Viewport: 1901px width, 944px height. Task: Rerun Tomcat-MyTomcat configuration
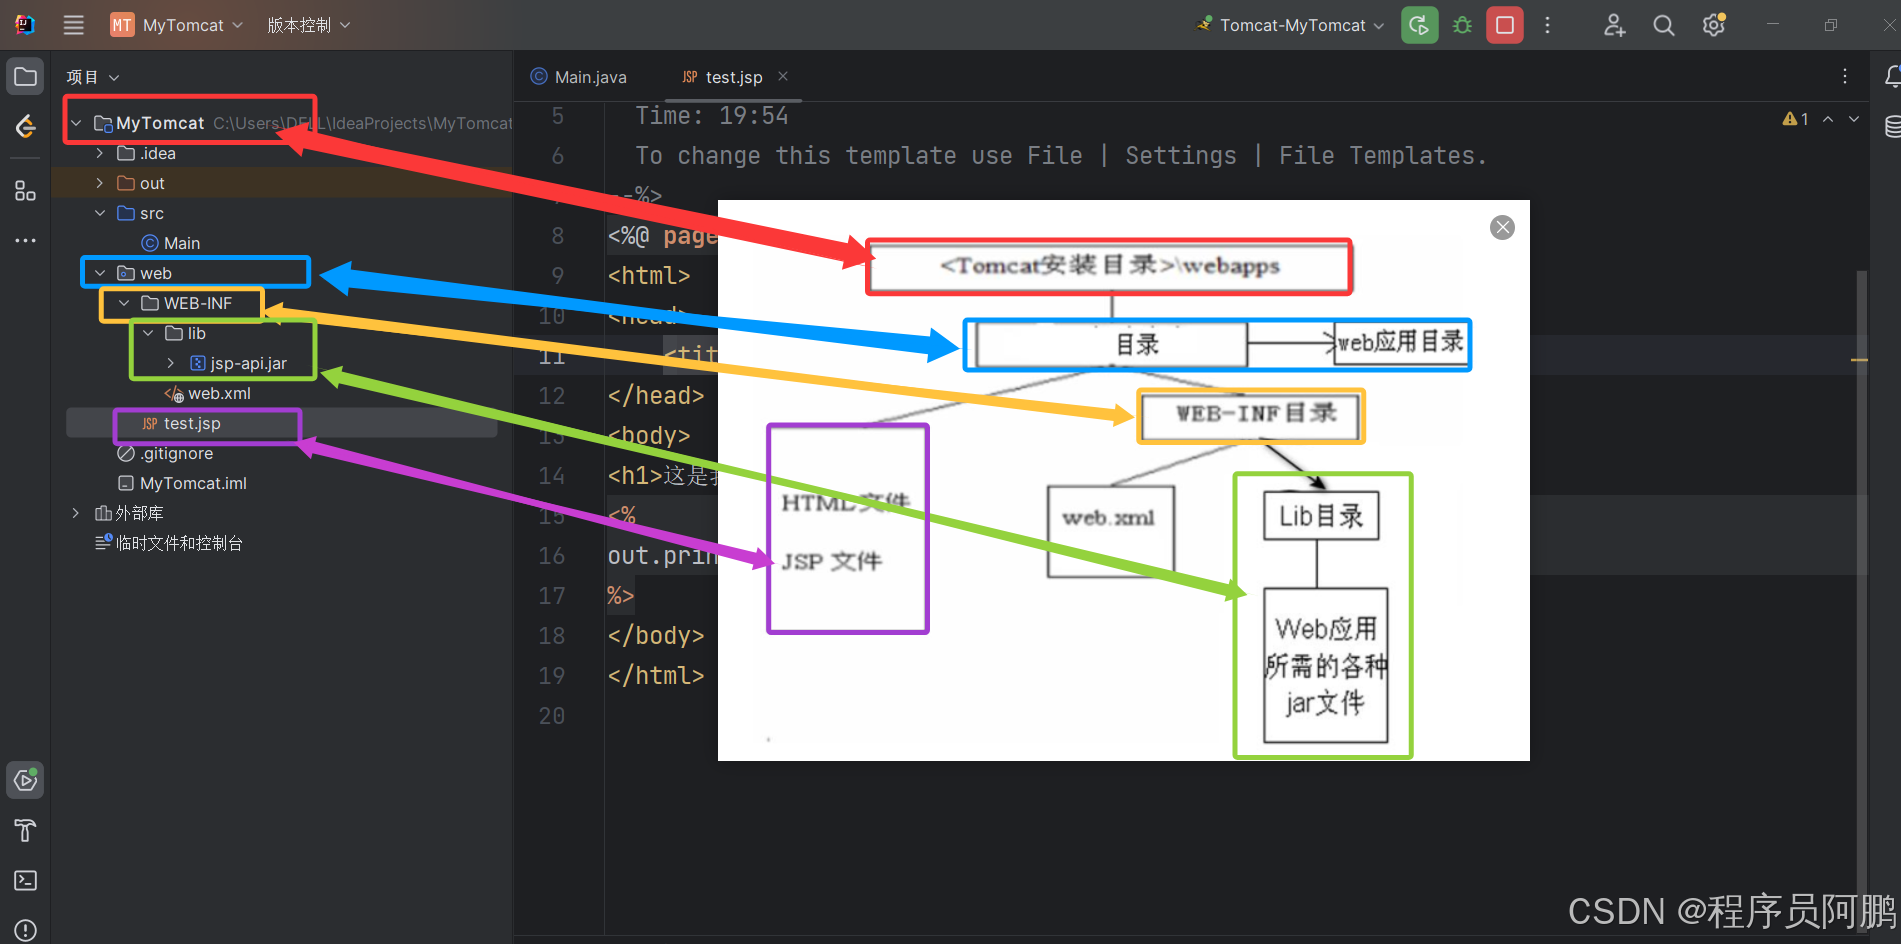(x=1419, y=25)
